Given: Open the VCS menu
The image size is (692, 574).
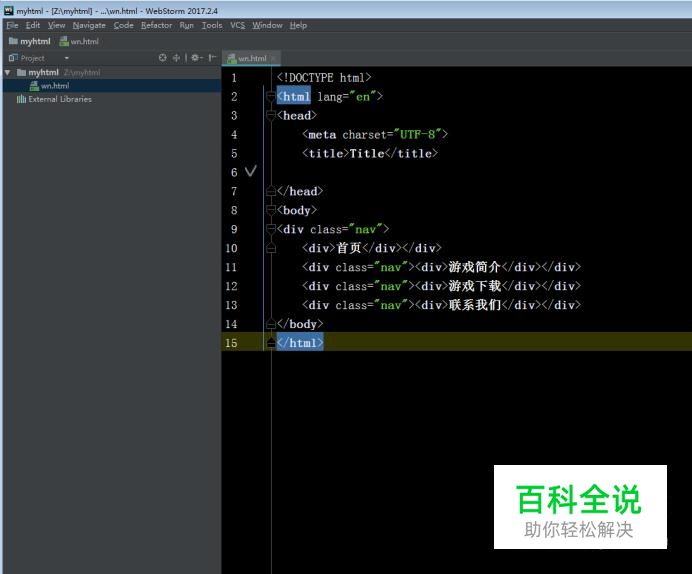Looking at the screenshot, I should tap(237, 25).
